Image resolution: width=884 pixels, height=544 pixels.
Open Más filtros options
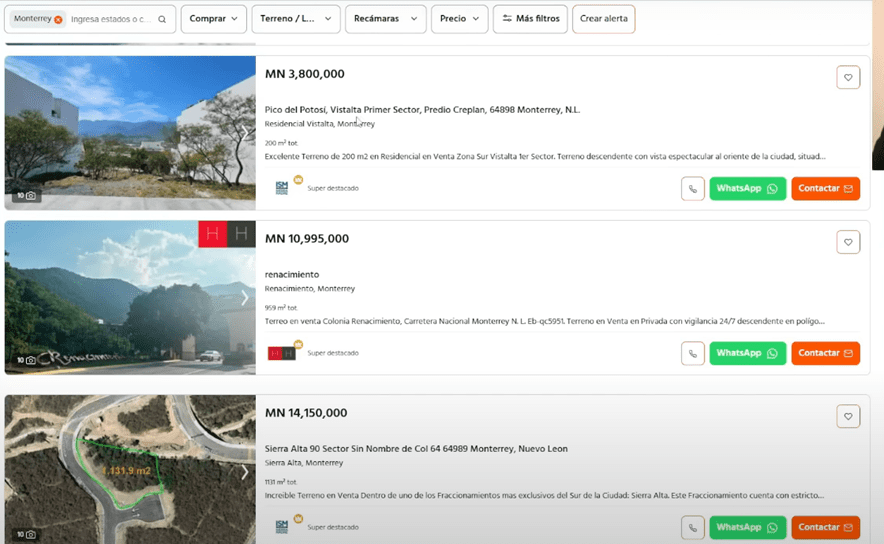point(530,19)
